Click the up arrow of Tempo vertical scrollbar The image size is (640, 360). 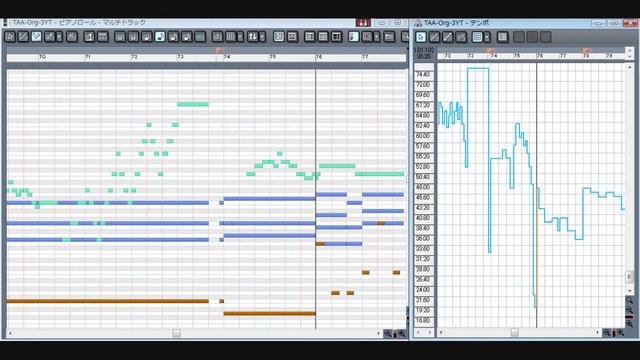pyautogui.click(x=629, y=67)
